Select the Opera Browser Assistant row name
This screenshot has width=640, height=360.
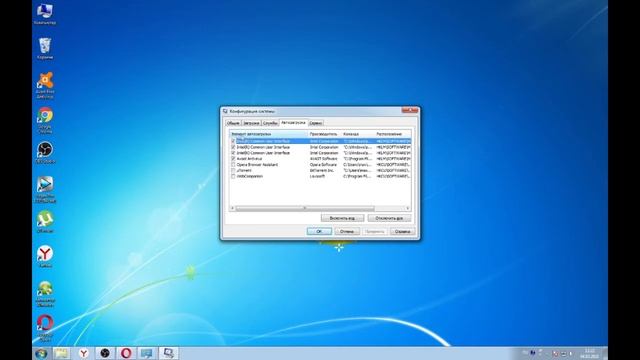tap(257, 164)
